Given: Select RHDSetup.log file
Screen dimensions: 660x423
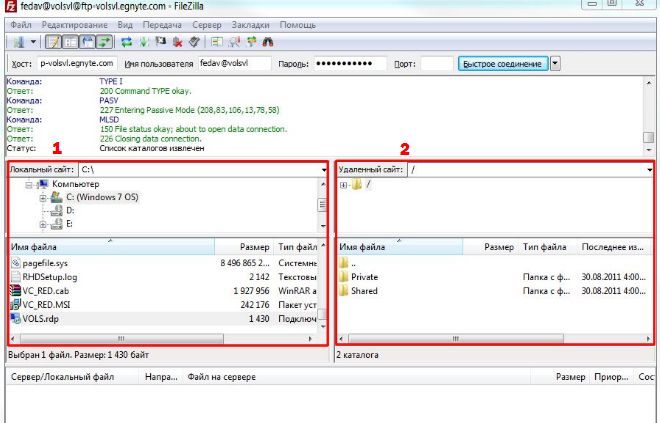Looking at the screenshot, I should [50, 277].
